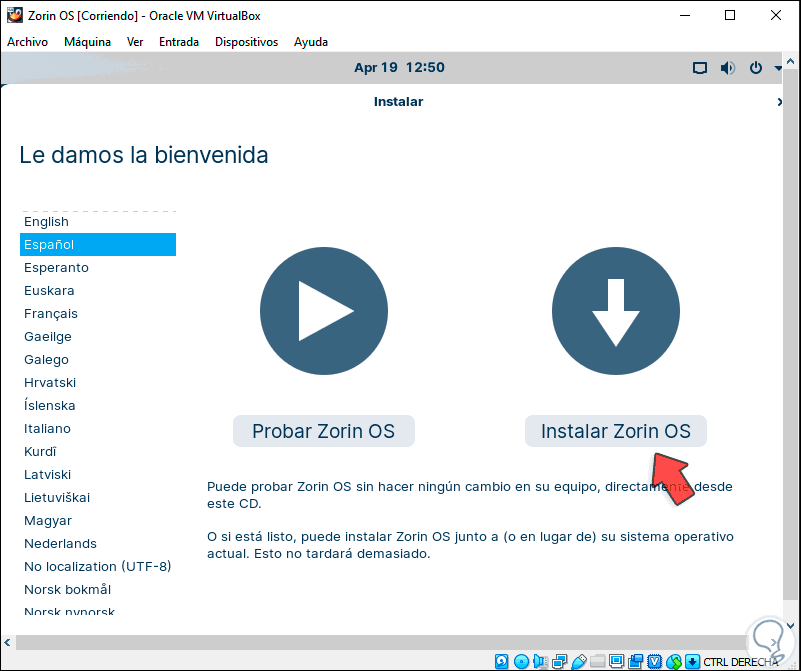Click the horizontal scrollbar thumb
This screenshot has width=801, height=671.
[x=383, y=642]
